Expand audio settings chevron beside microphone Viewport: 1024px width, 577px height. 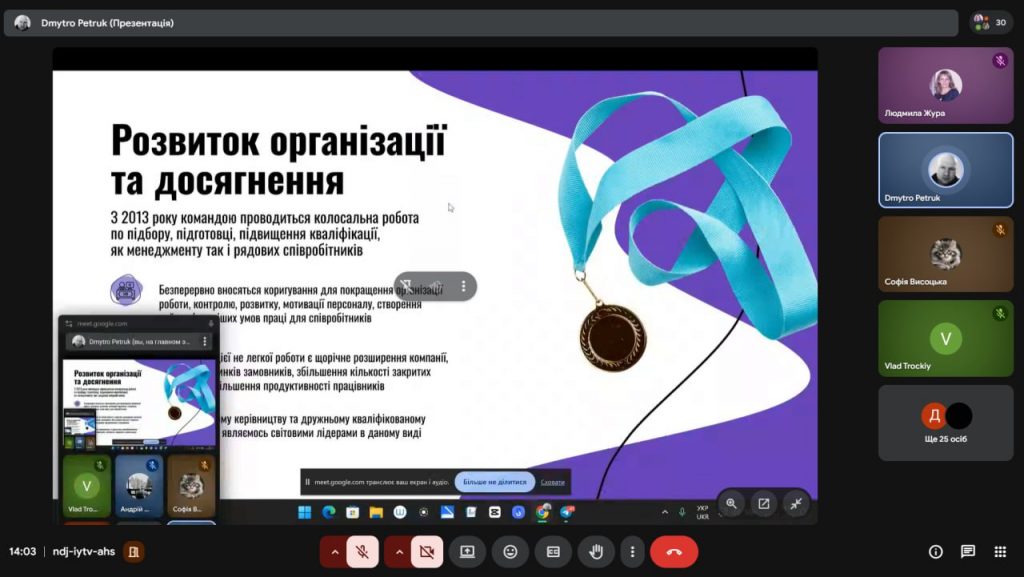point(334,551)
